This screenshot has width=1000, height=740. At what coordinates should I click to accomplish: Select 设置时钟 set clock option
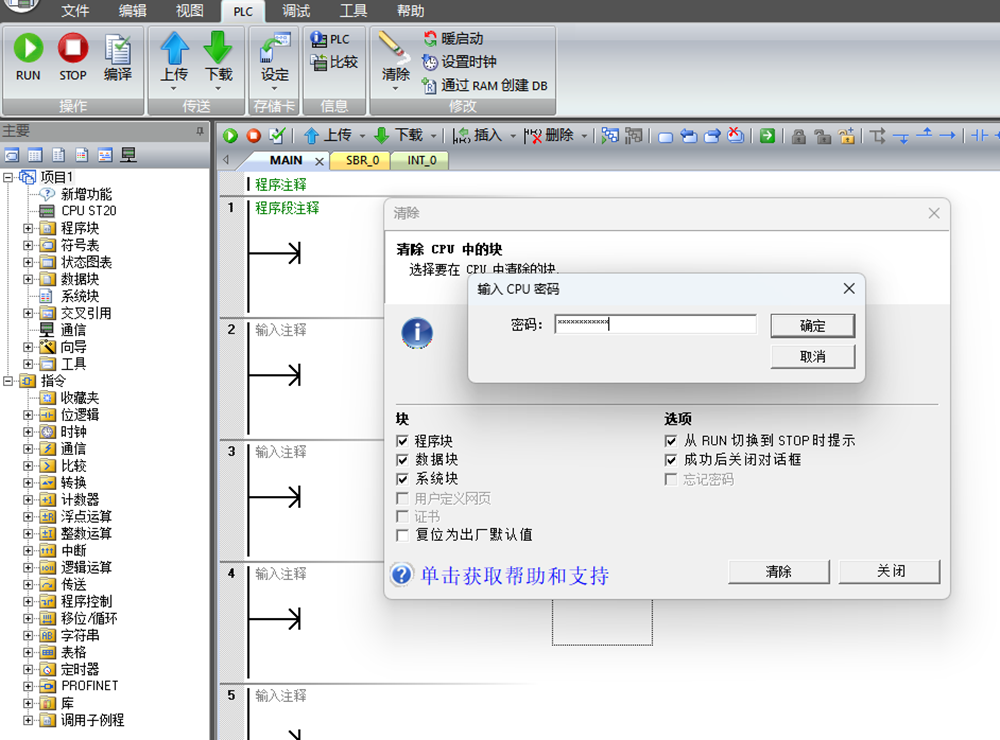461,62
